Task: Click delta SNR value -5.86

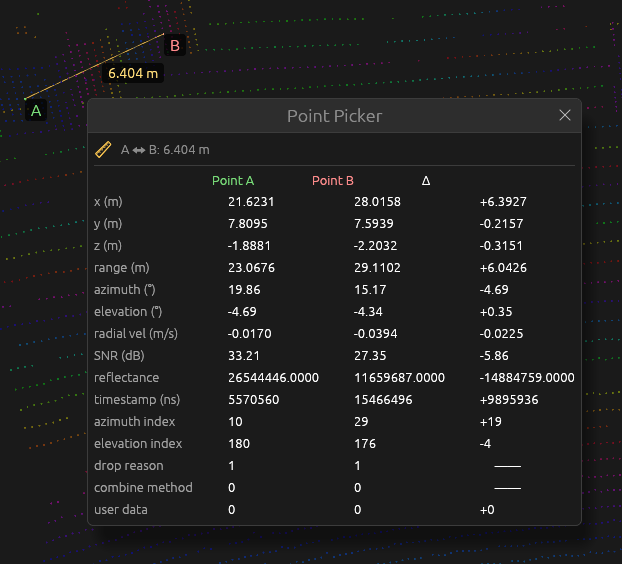Action: [494, 356]
